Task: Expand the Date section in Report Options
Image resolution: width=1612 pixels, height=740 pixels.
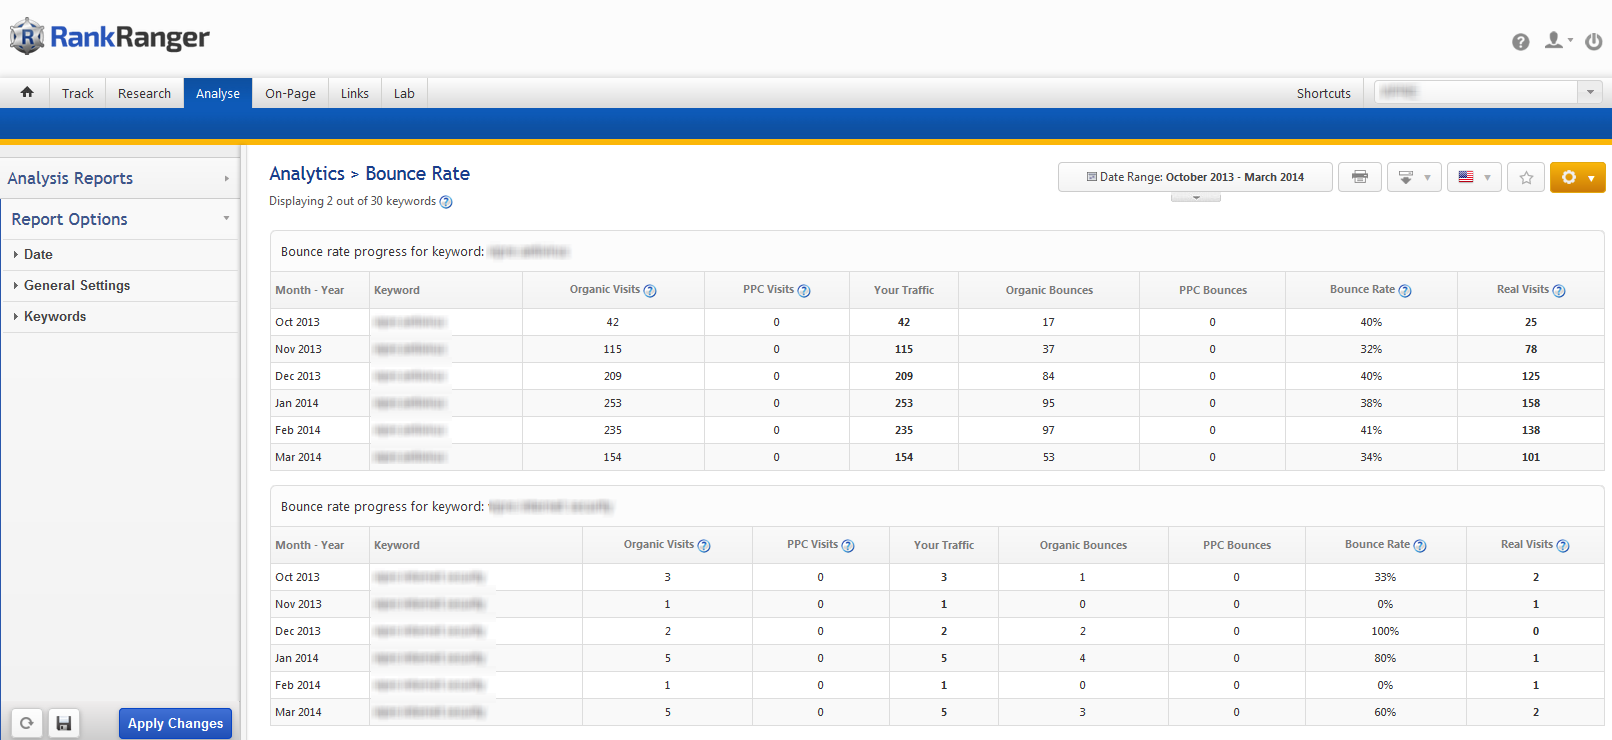Action: 38,255
